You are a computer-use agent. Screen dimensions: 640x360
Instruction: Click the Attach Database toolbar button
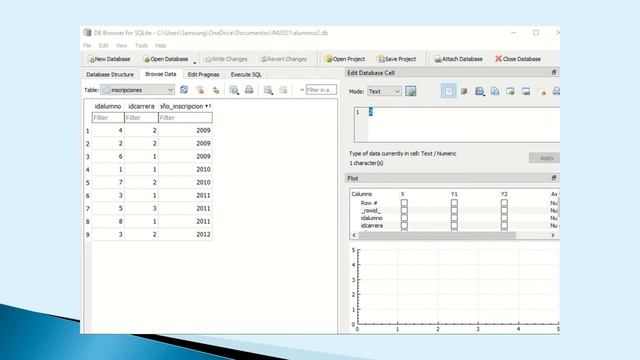pyautogui.click(x=458, y=59)
